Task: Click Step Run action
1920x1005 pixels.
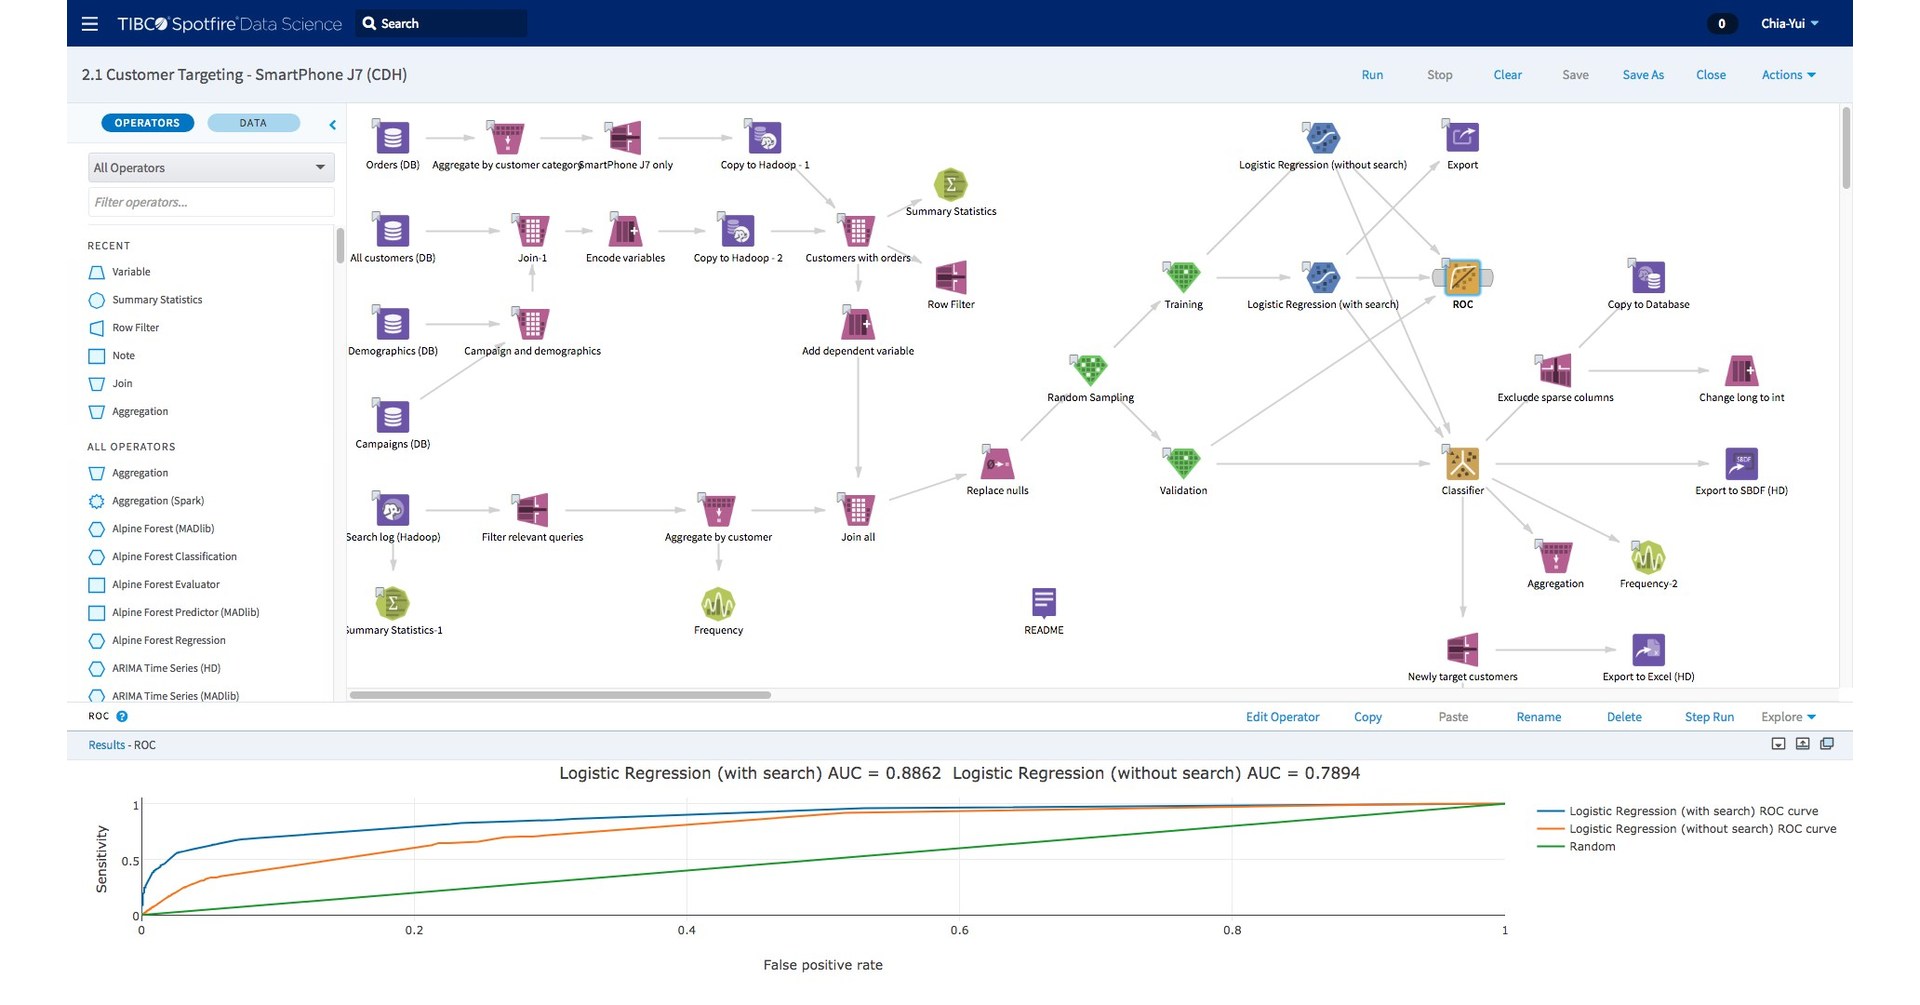Action: tap(1709, 717)
